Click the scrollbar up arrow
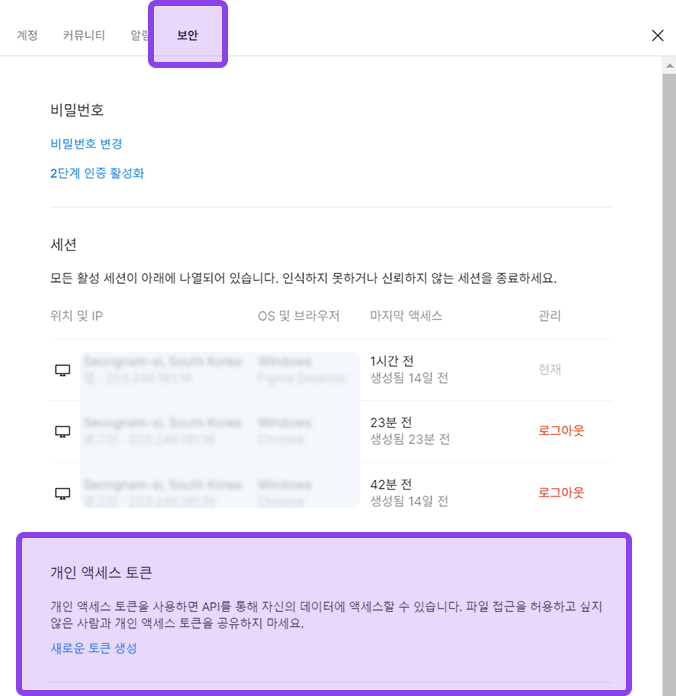 (x=669, y=66)
